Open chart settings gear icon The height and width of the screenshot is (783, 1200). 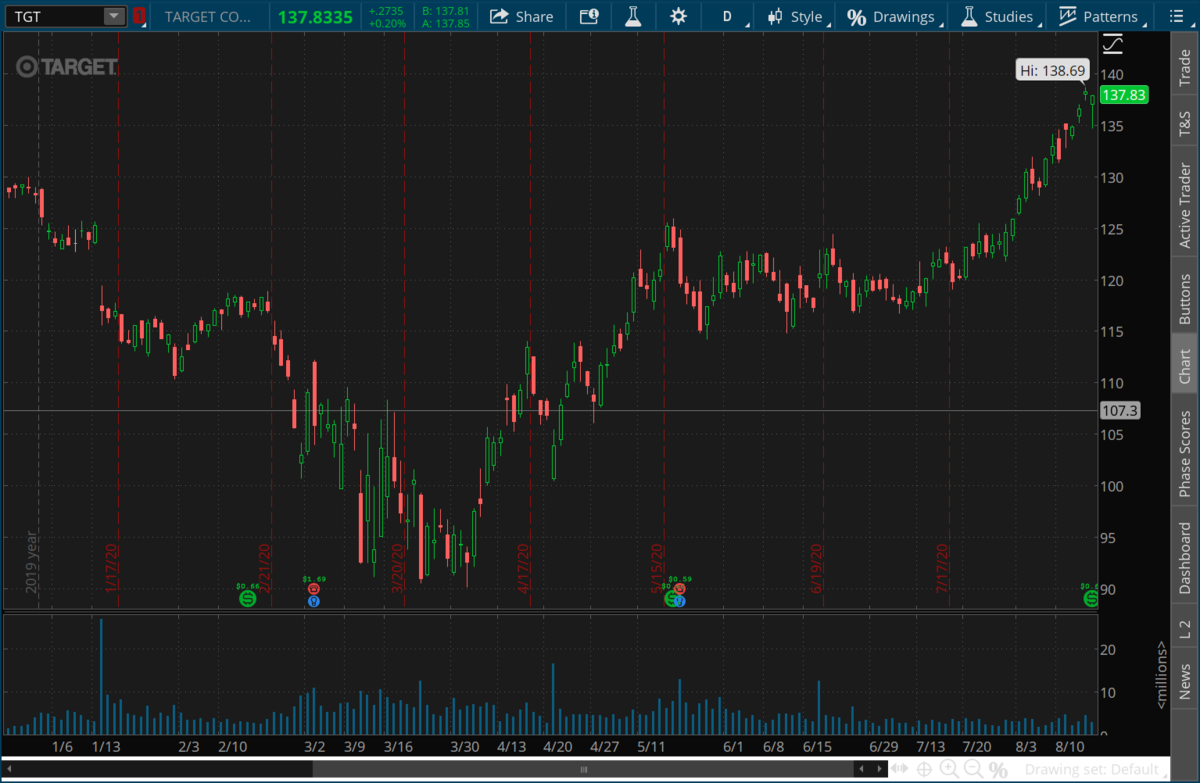(679, 16)
